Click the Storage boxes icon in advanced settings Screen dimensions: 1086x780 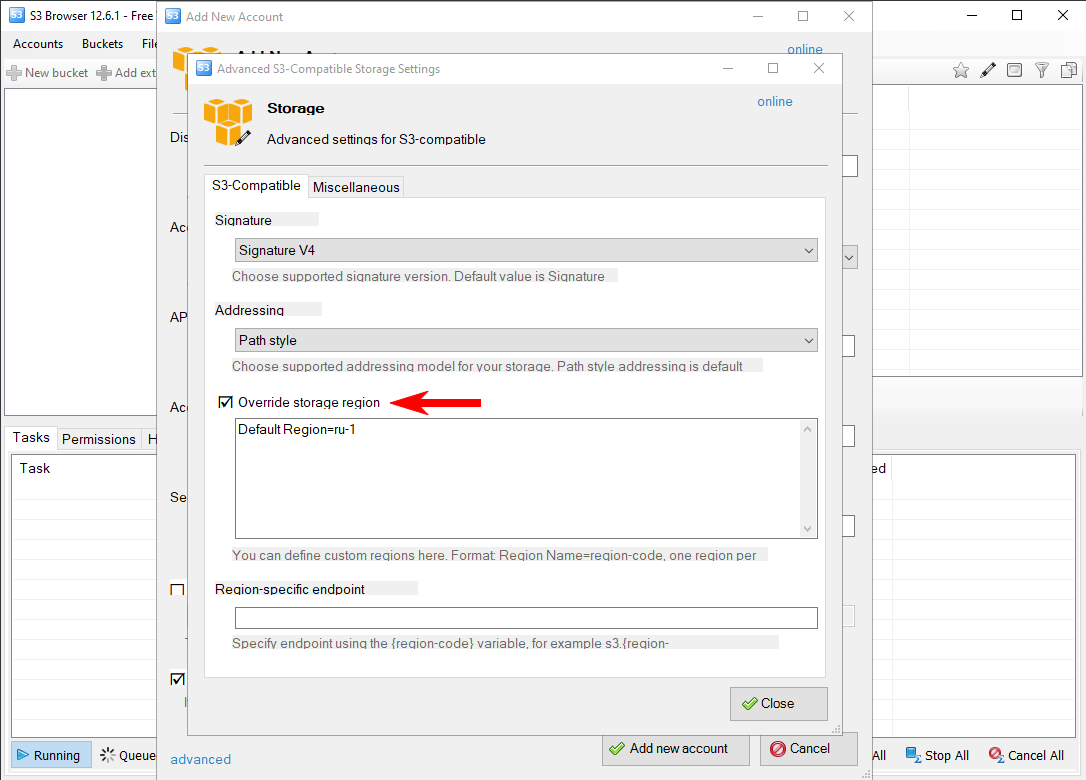pos(227,122)
